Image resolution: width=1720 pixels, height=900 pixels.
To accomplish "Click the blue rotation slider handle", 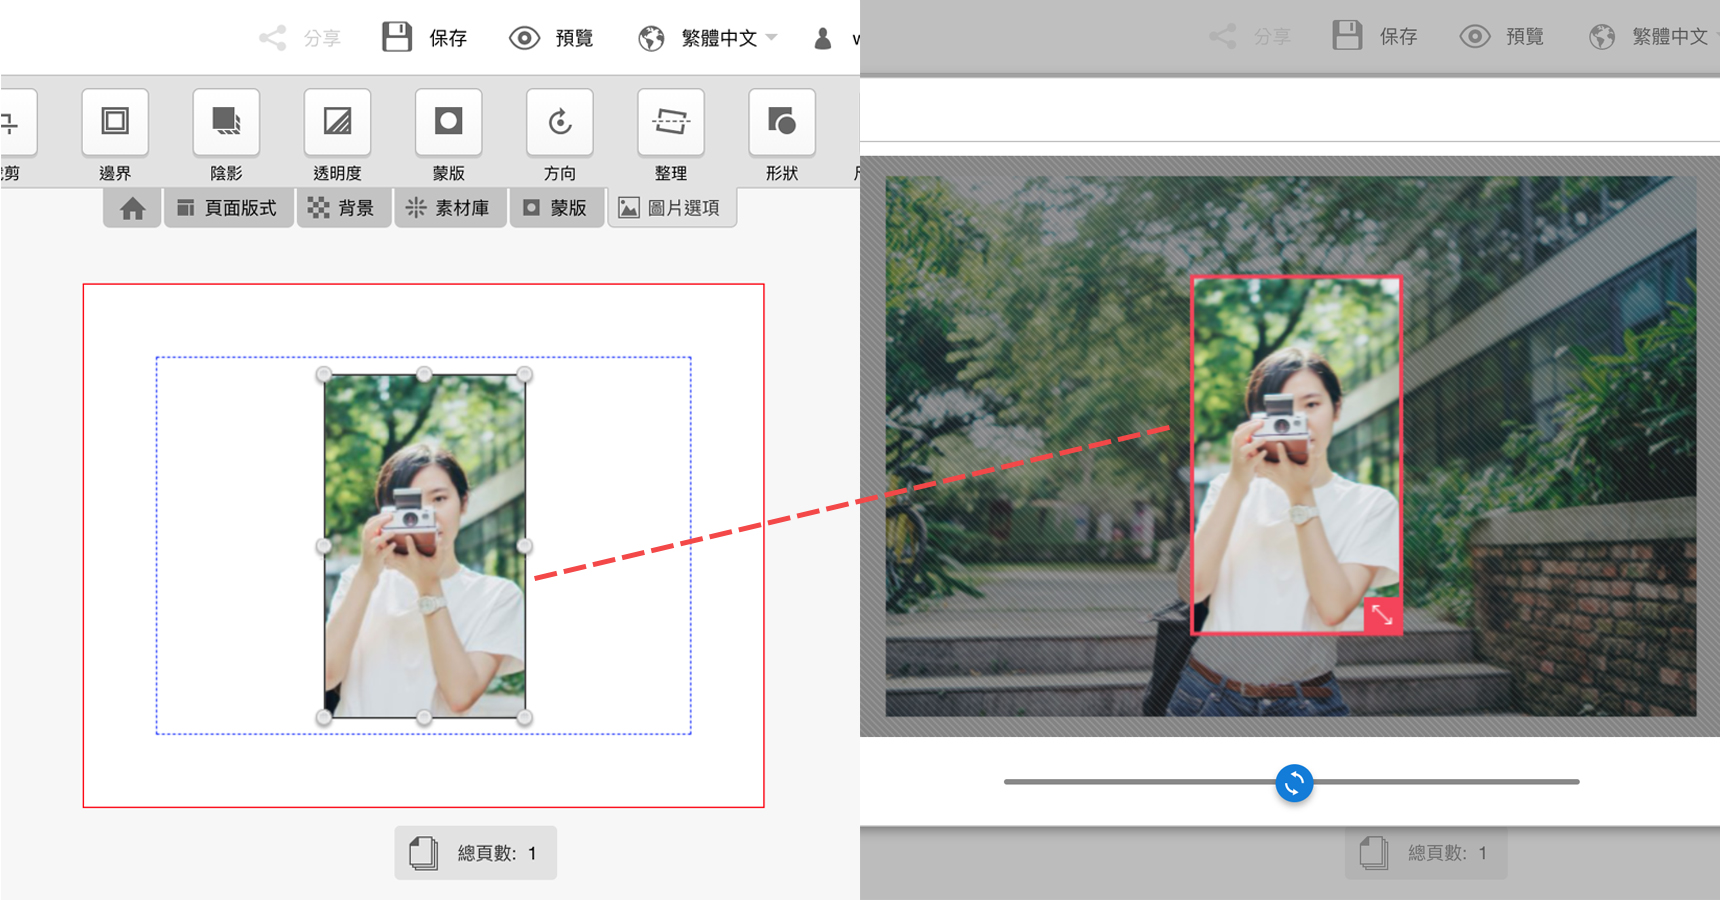I will point(1294,783).
